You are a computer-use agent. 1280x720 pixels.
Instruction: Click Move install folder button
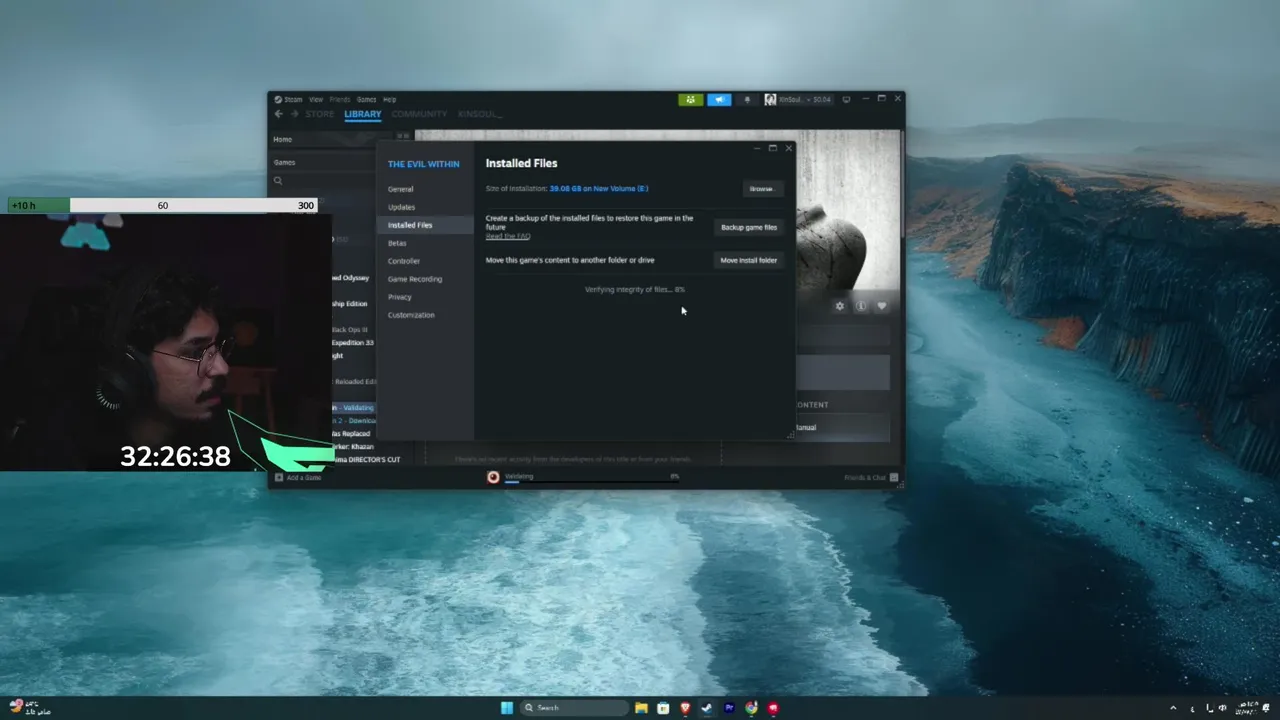pos(749,260)
